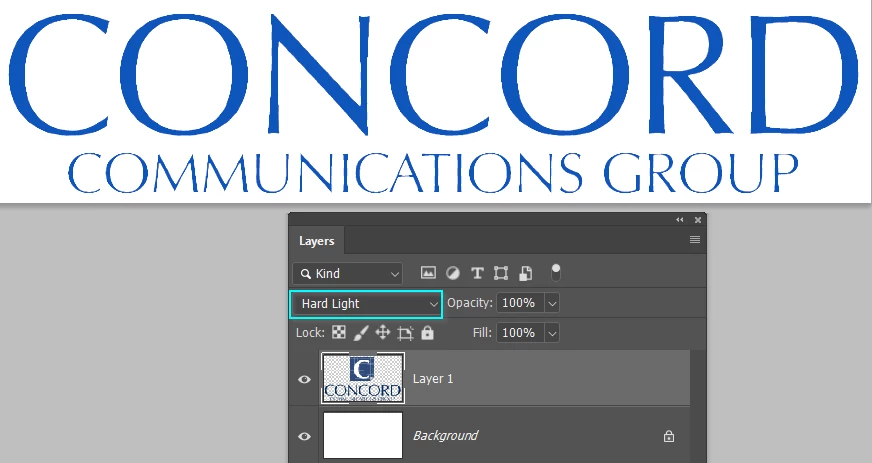The width and height of the screenshot is (872, 463).
Task: Click the Fill 100% value field
Action: click(x=521, y=333)
